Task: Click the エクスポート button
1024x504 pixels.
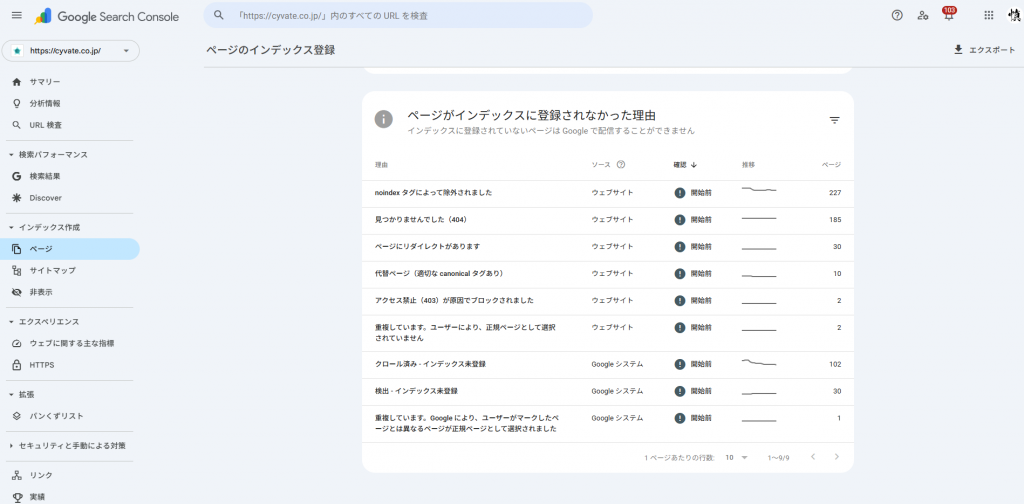Action: [984, 49]
